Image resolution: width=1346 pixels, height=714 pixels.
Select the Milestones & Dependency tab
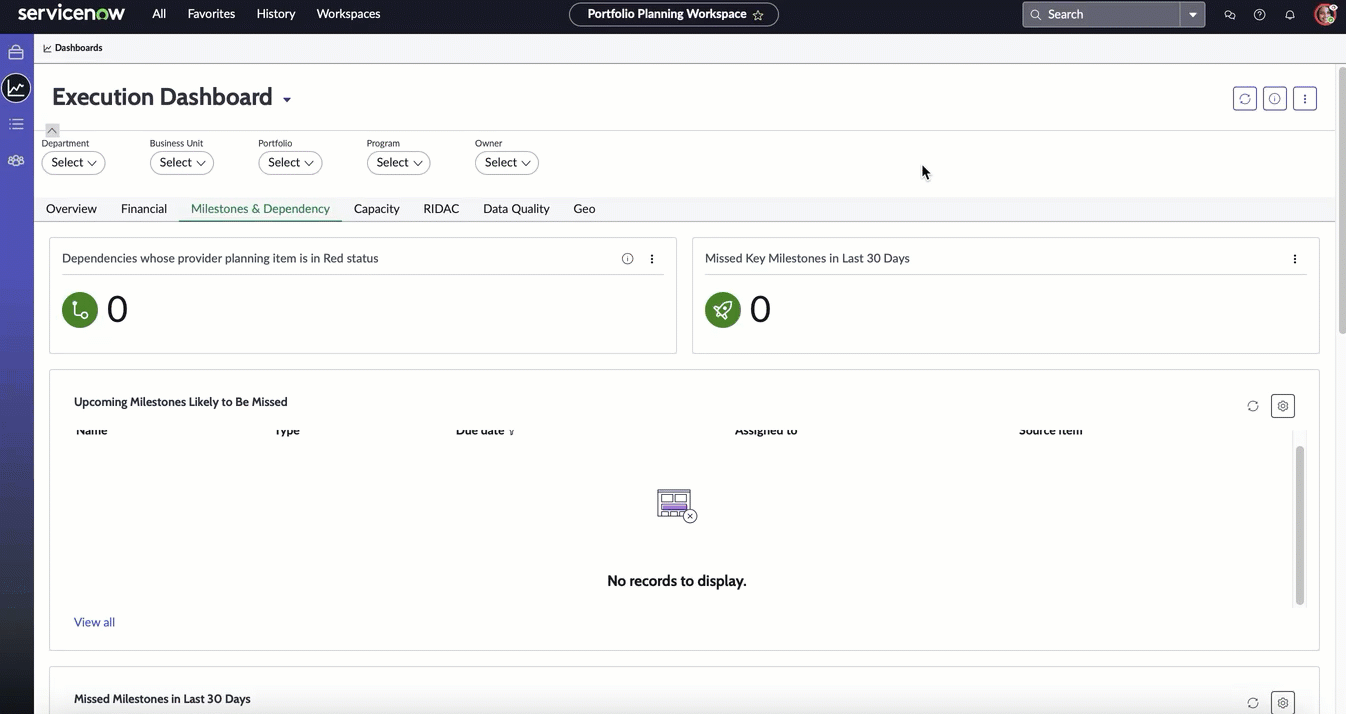[260, 209]
